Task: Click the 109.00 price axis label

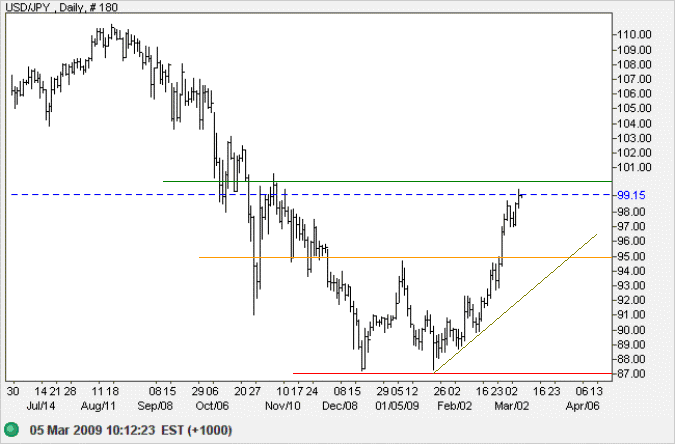Action: [x=634, y=50]
